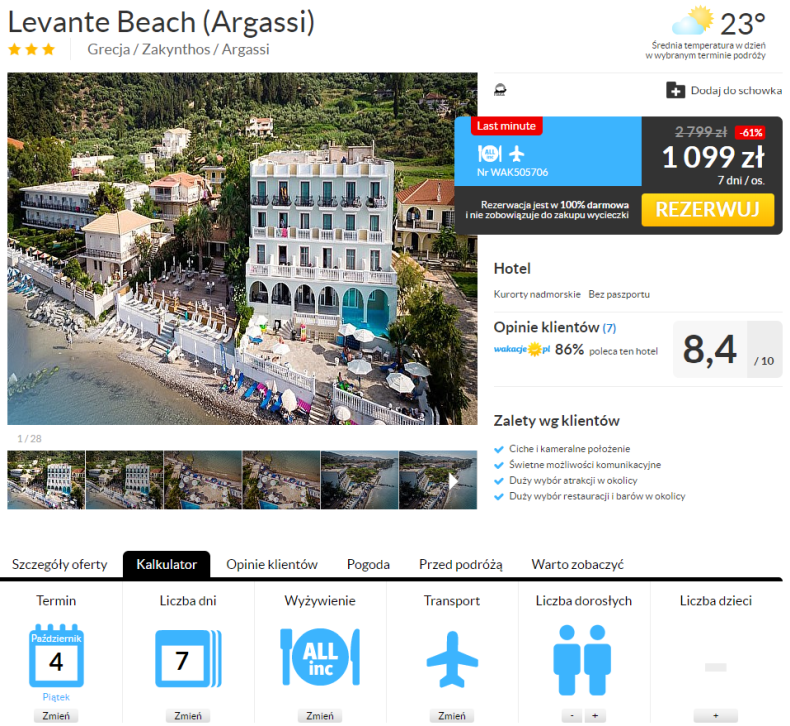Viewport: 790px width, 726px height.
Task: Decrease number of adults with minus
Action: pos(572,716)
